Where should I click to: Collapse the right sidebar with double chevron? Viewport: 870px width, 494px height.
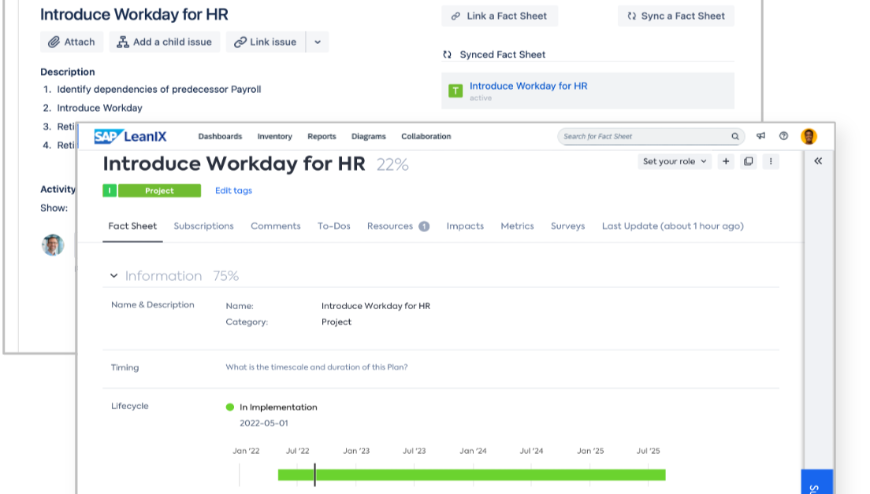point(818,161)
